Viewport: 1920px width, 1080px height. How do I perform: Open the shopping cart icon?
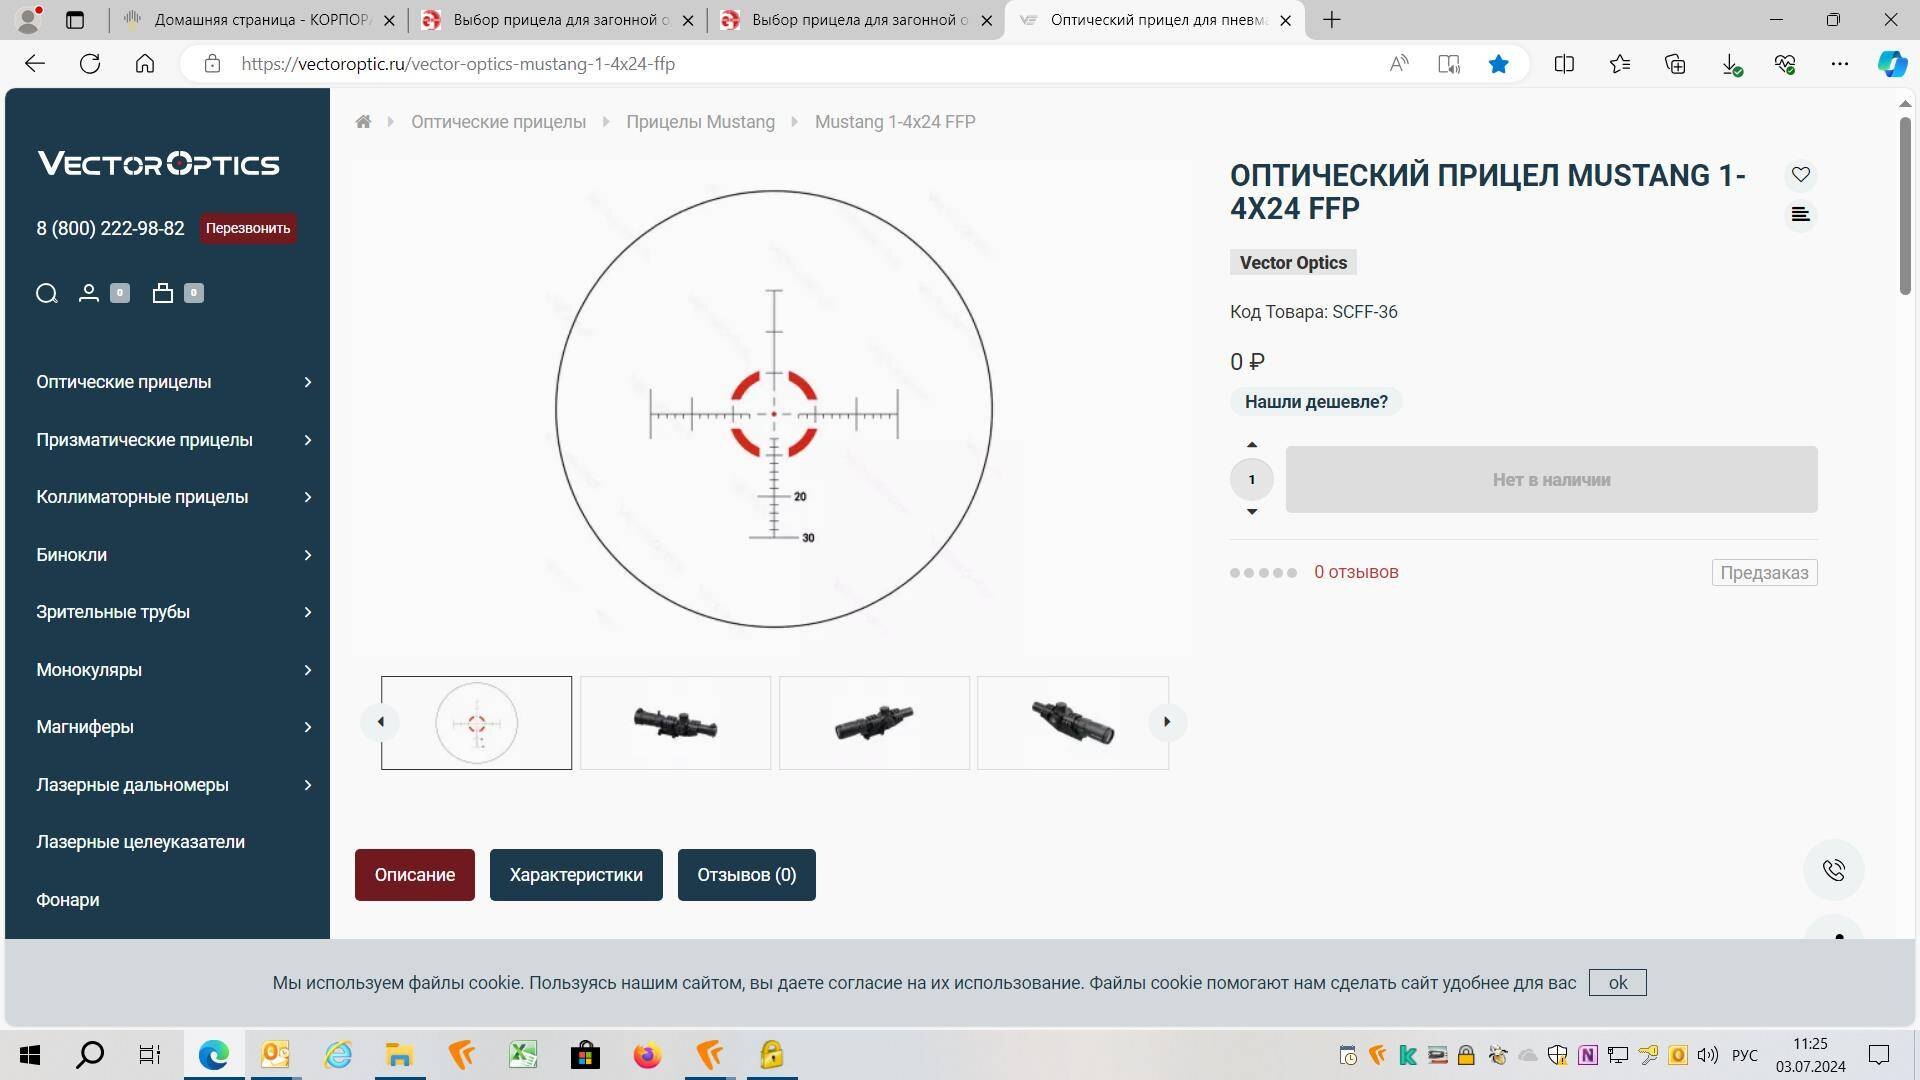click(x=163, y=293)
